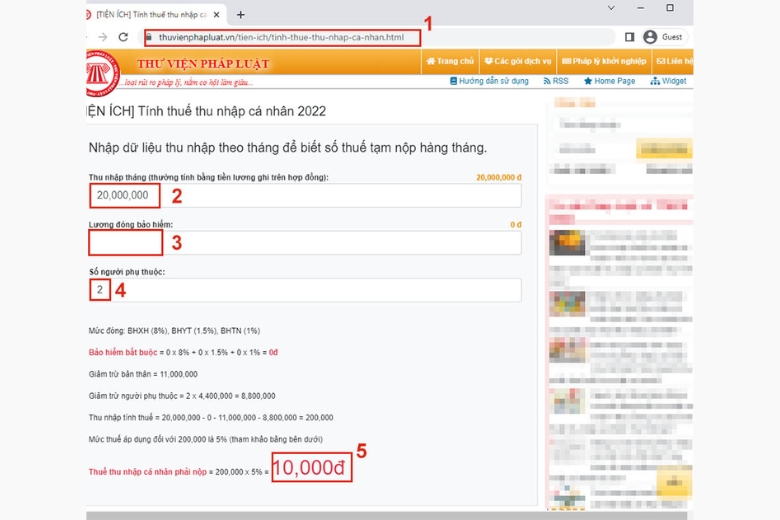
Task: Click the Hướng dẫn sử dụng link
Action: coord(489,81)
